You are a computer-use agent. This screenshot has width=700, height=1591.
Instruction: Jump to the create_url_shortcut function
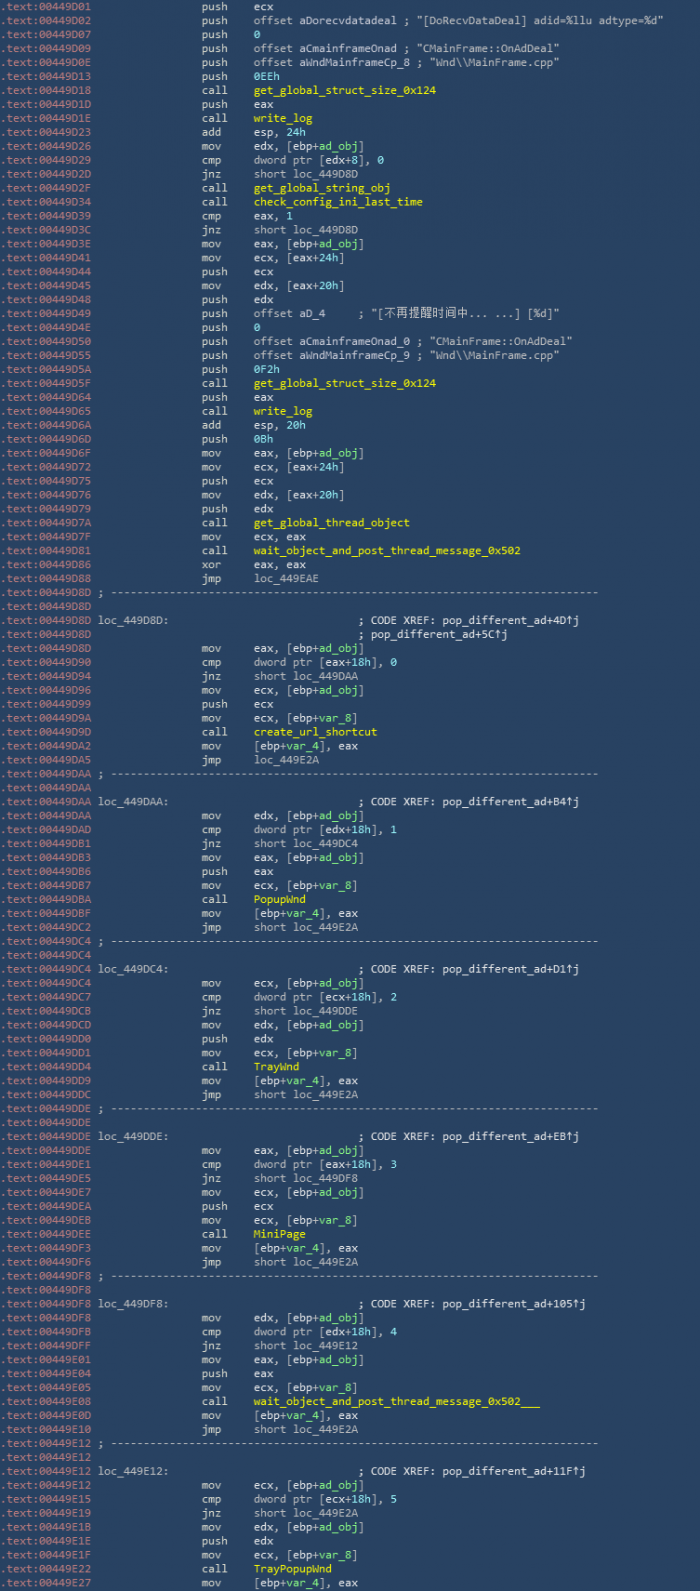(315, 732)
